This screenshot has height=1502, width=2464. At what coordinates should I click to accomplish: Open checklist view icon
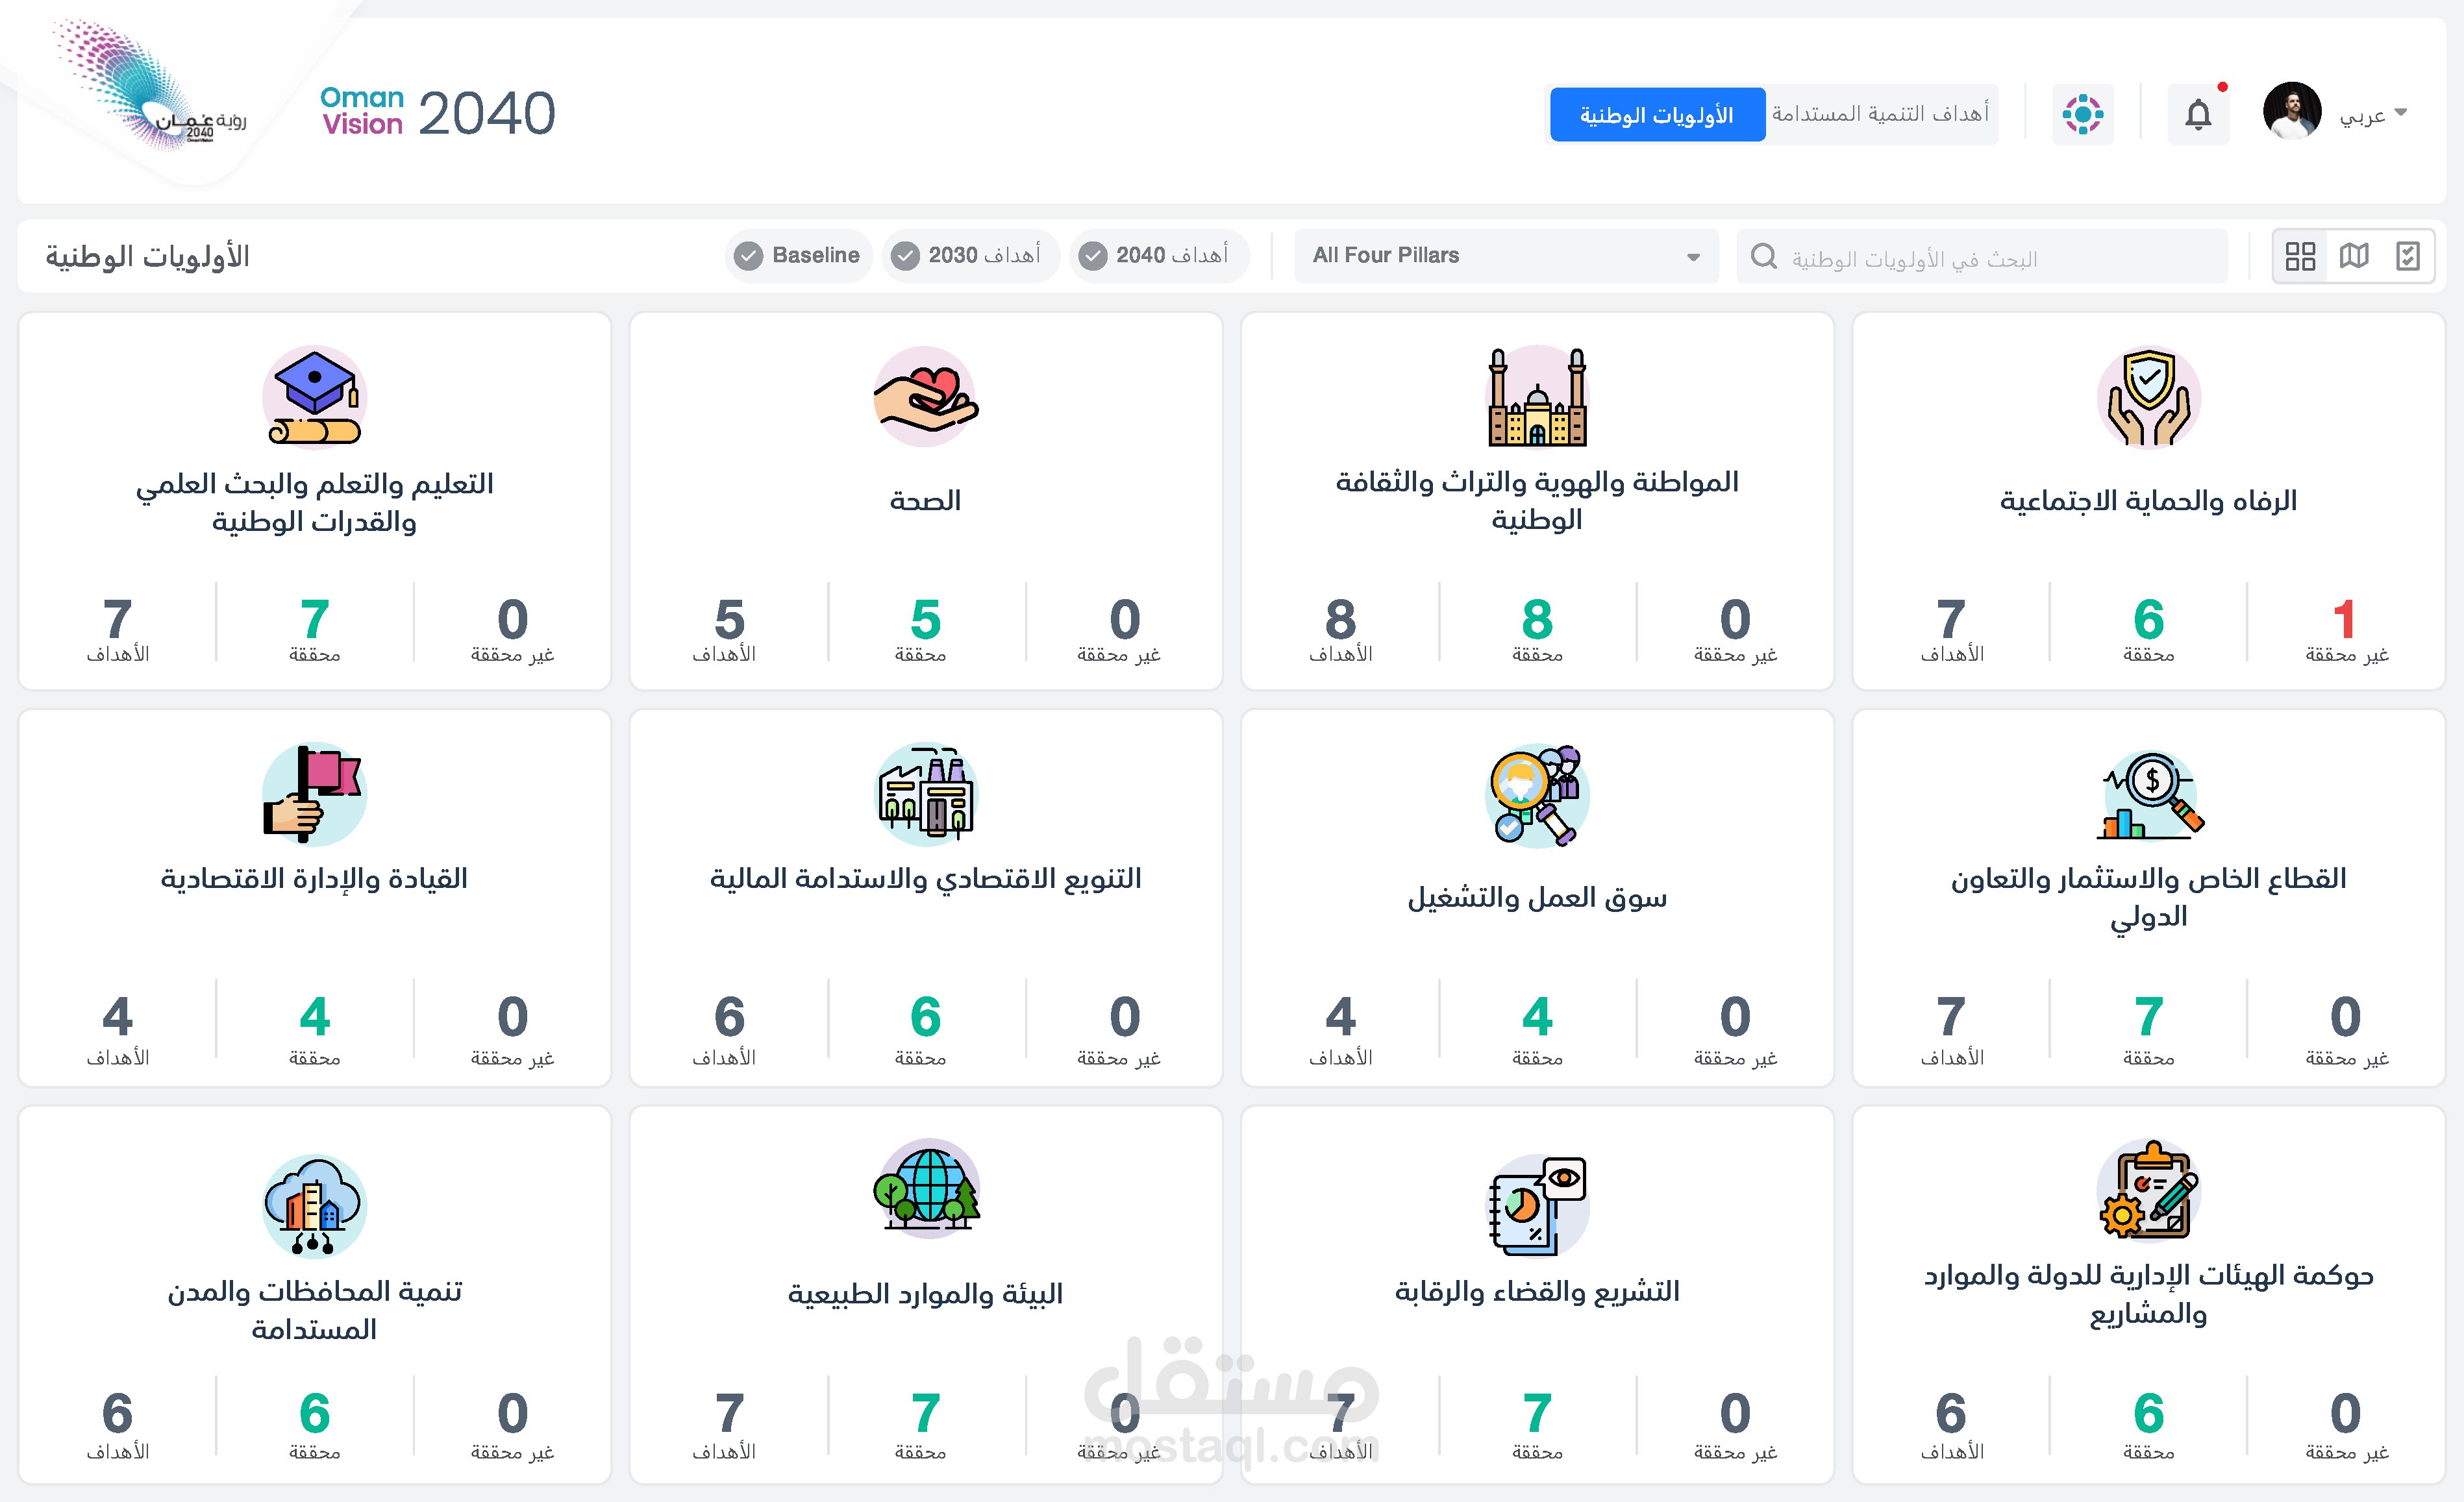(2407, 256)
